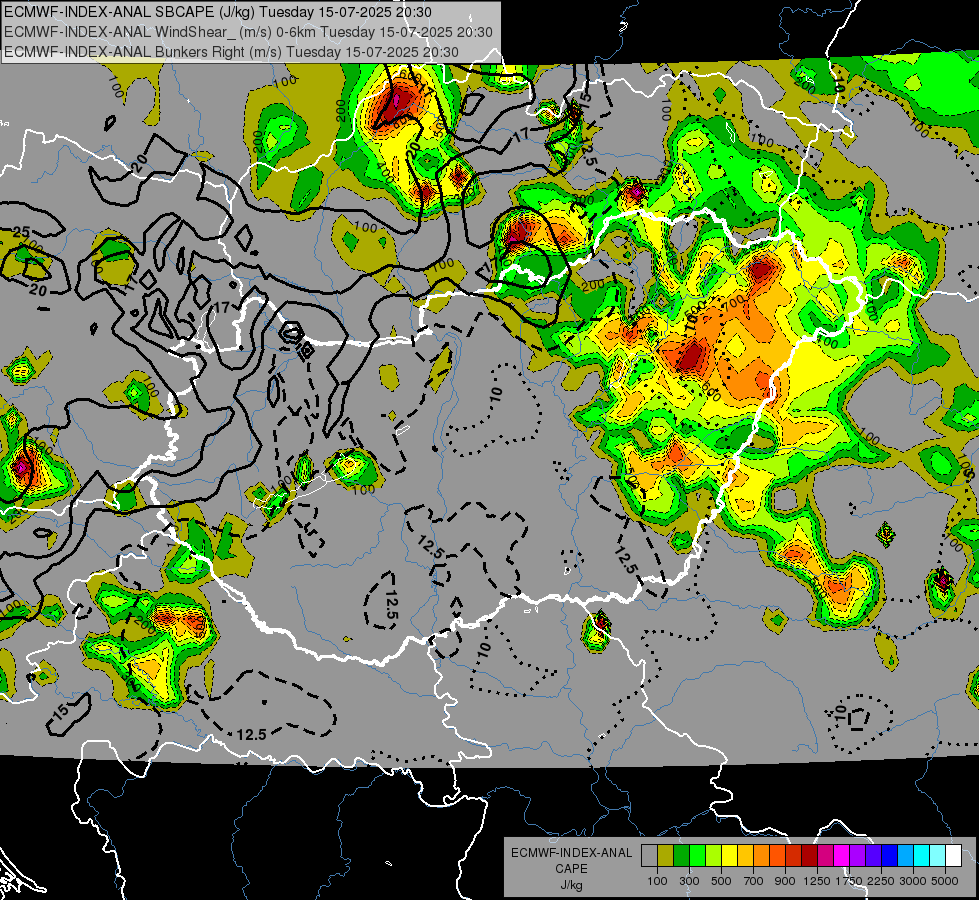The height and width of the screenshot is (900, 979).
Task: Click the gray legend swatch below 100
Action: point(649,856)
